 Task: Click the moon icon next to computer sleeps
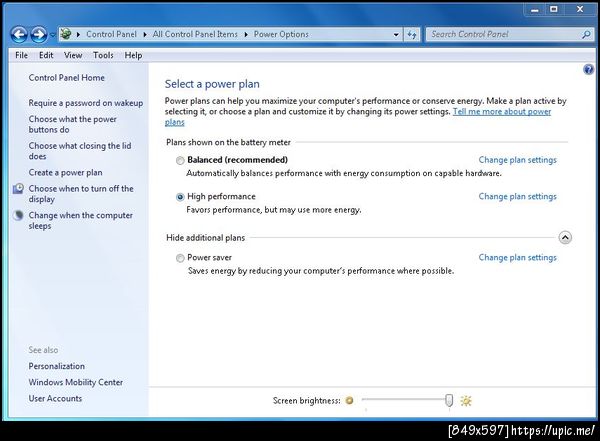click(18, 215)
